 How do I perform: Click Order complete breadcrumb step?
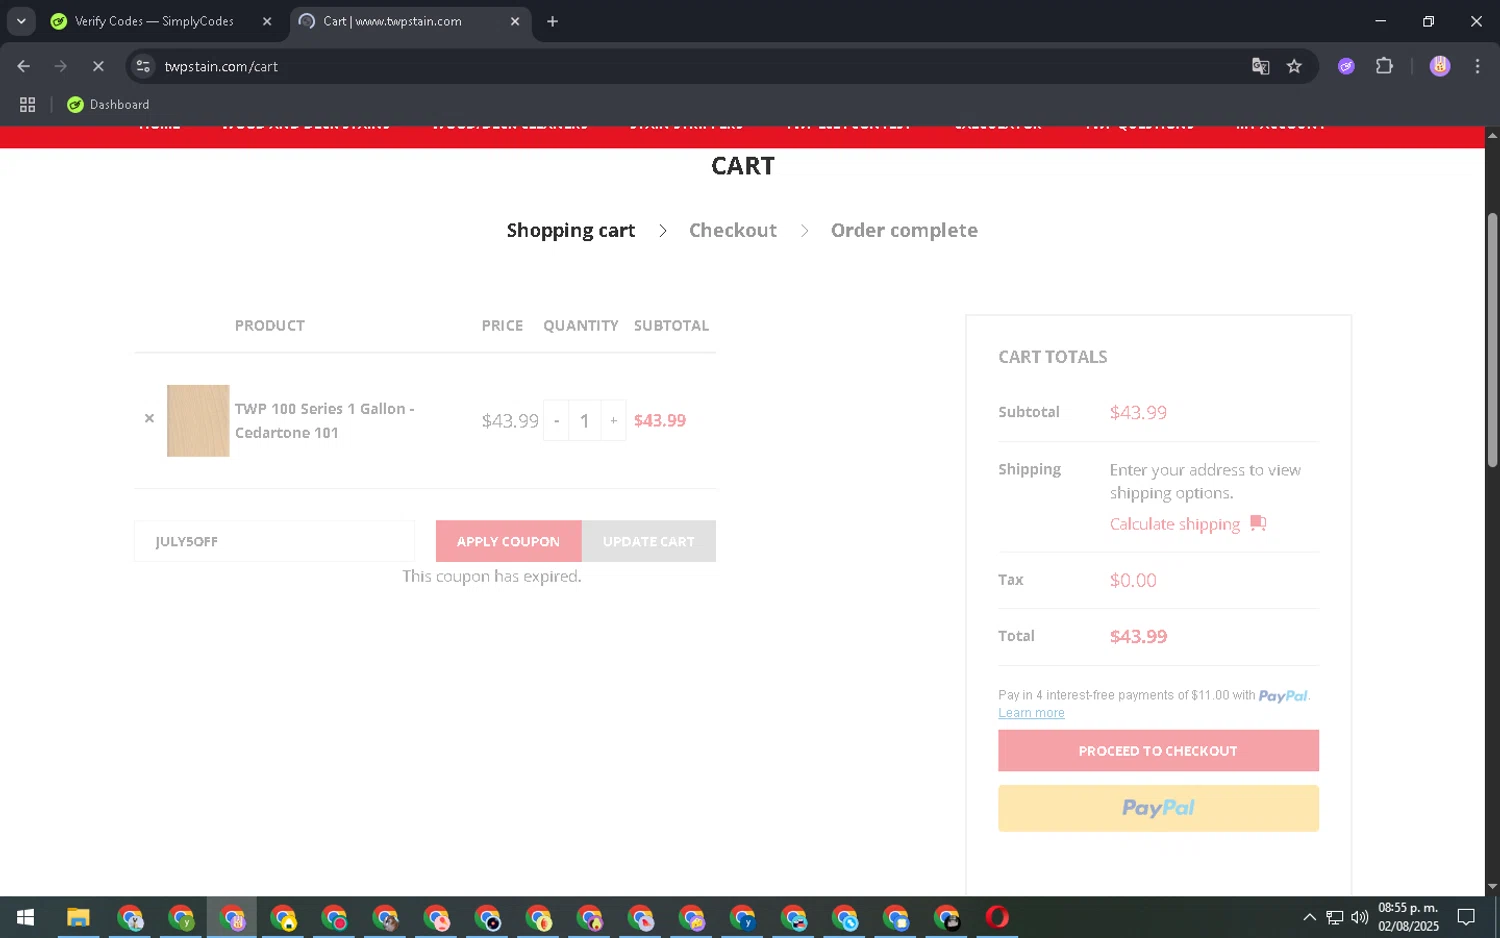point(904,230)
